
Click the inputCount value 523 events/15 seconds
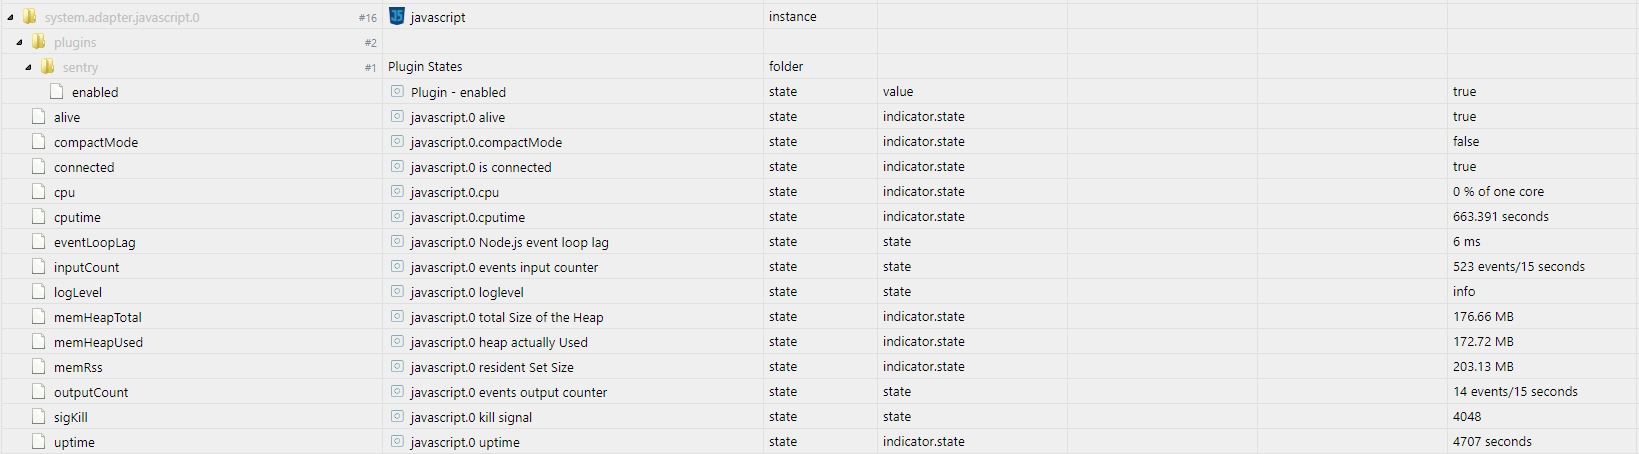pyautogui.click(x=1519, y=267)
